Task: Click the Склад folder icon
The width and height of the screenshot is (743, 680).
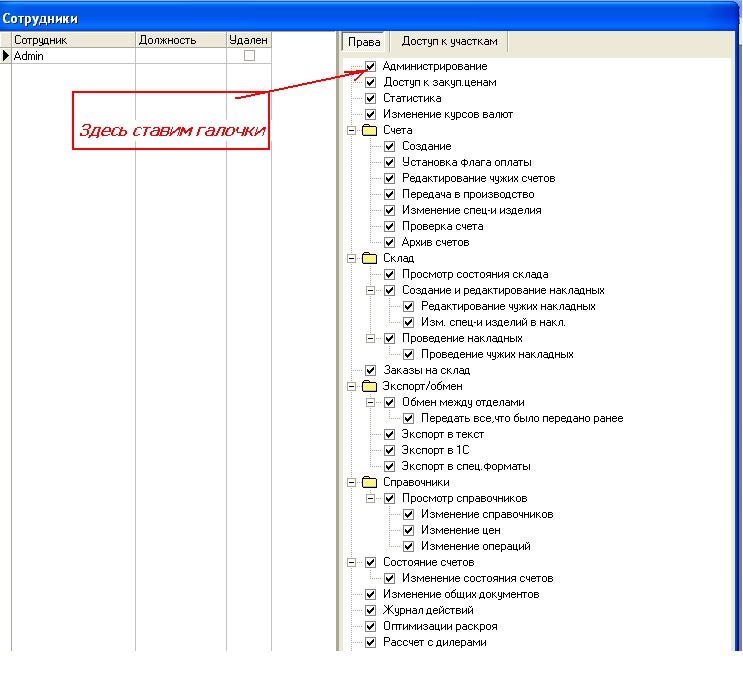Action: [x=369, y=258]
